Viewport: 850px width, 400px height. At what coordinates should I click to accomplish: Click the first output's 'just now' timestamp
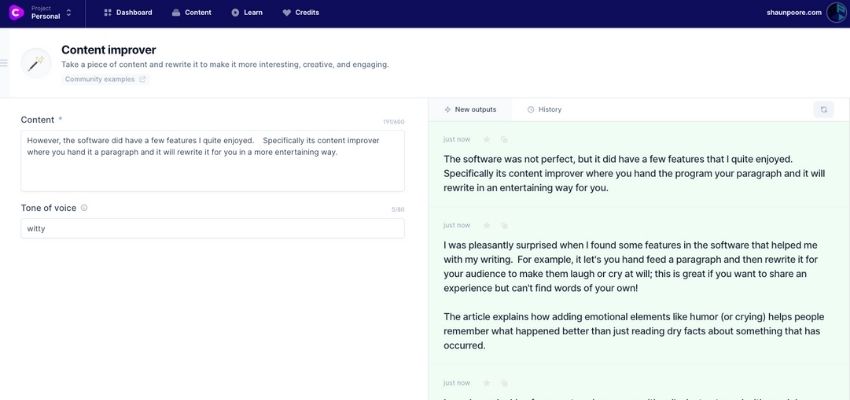[456, 139]
